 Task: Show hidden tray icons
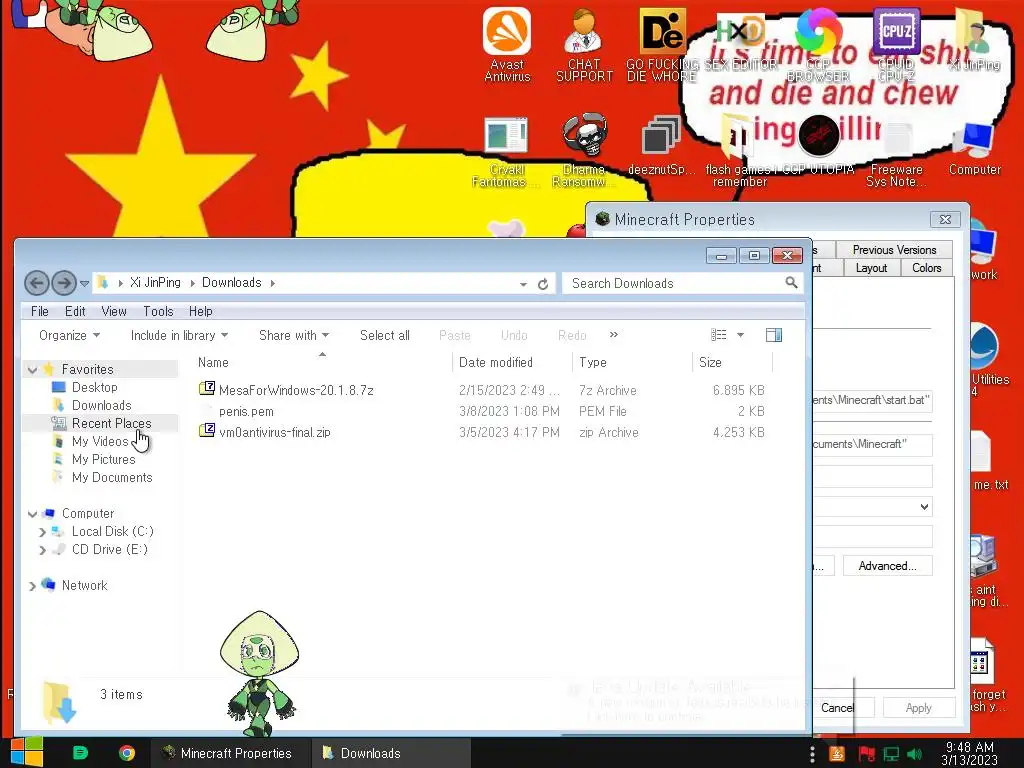[812, 754]
